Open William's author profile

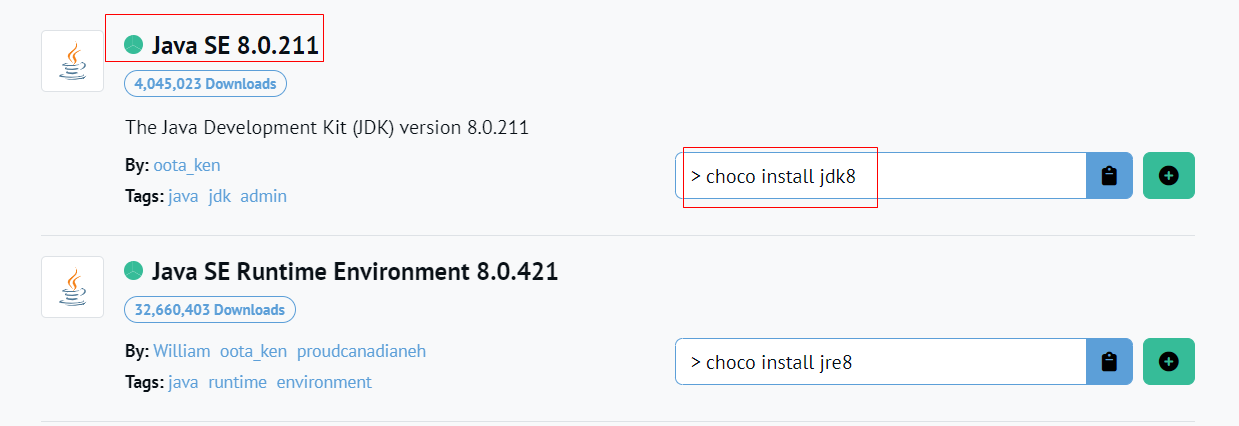[182, 351]
